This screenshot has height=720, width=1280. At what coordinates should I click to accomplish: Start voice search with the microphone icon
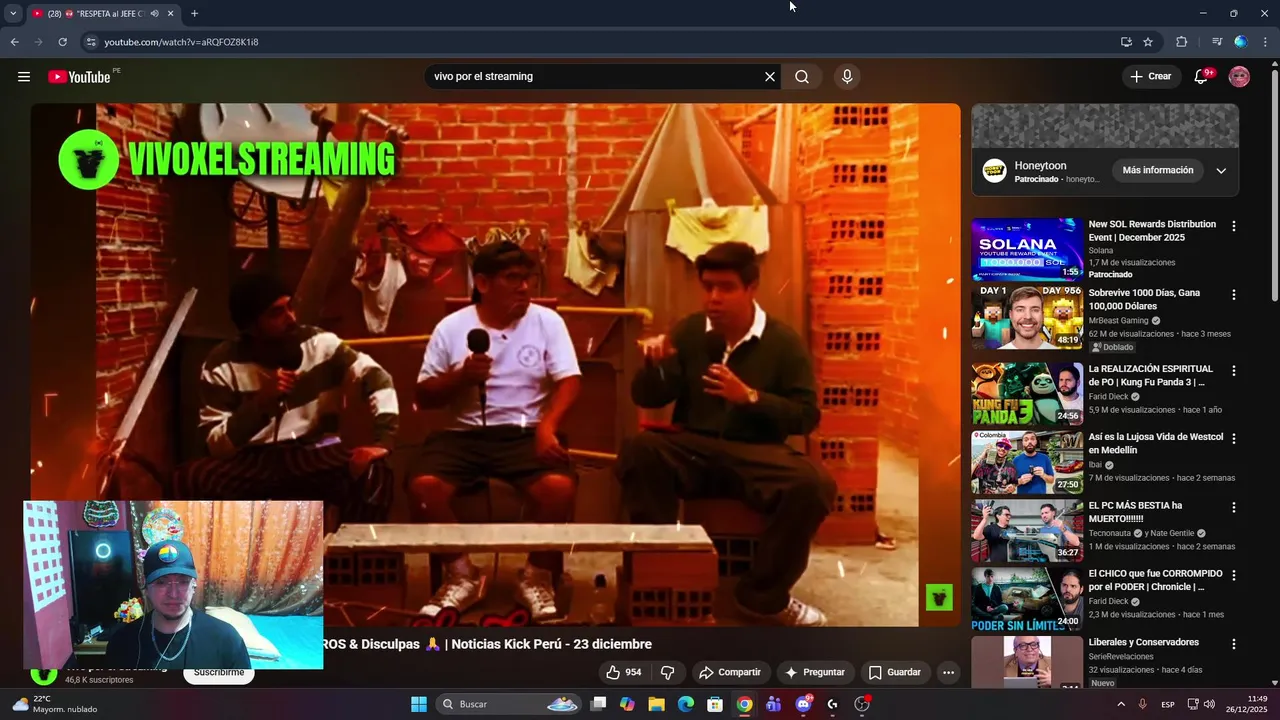click(847, 77)
